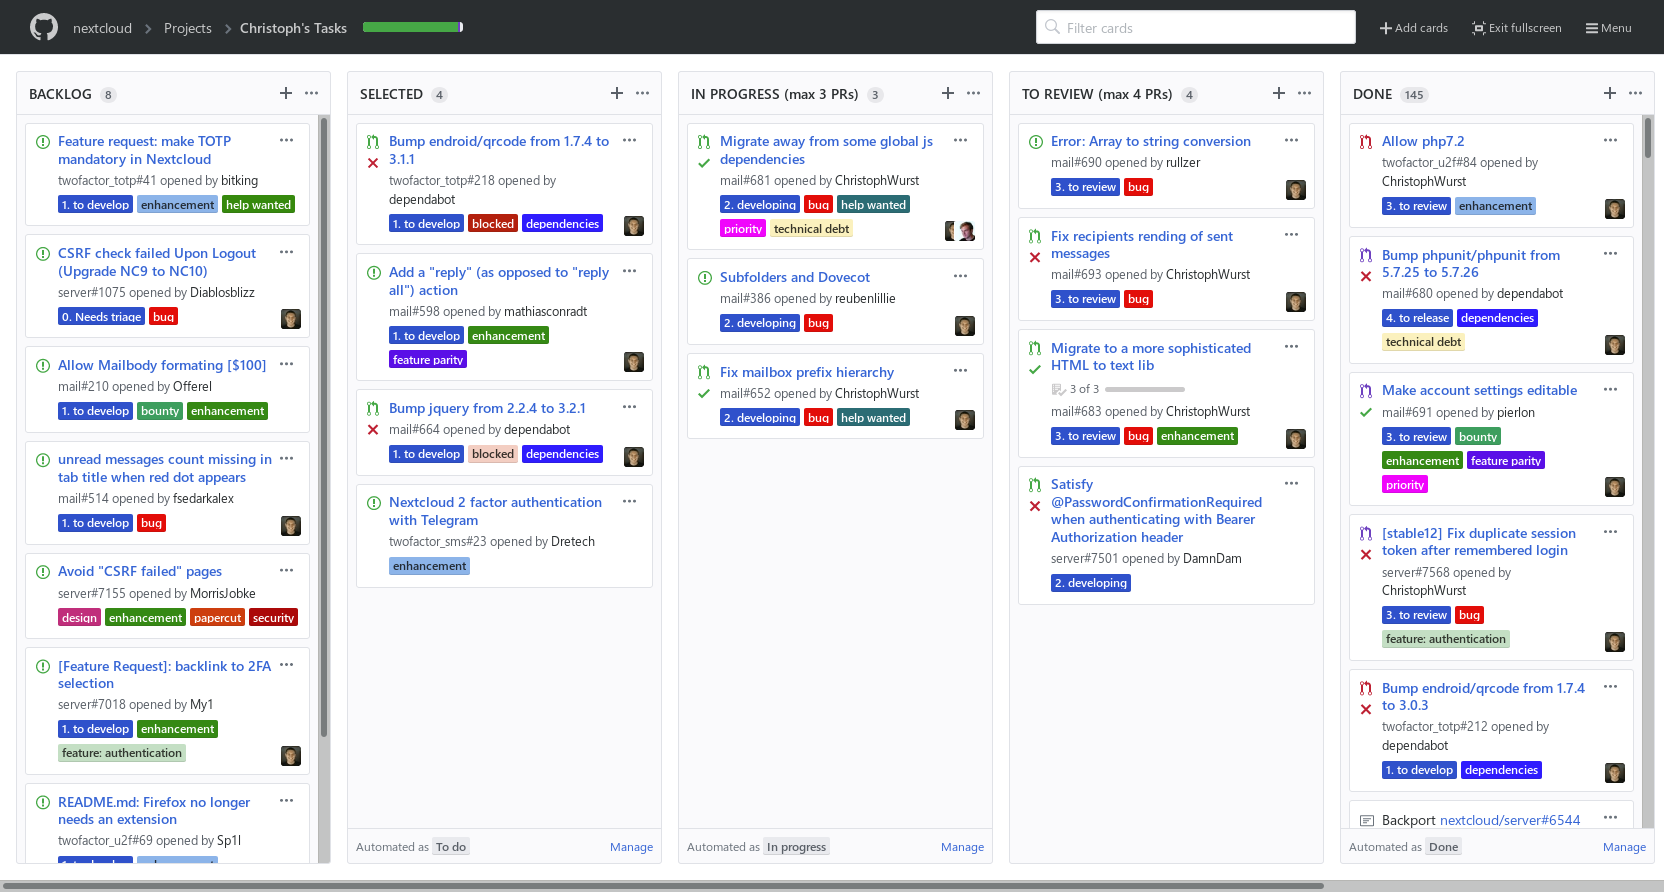Image resolution: width=1664 pixels, height=892 pixels.
Task: Add a card to IN PROGRESS column
Action: tap(948, 93)
